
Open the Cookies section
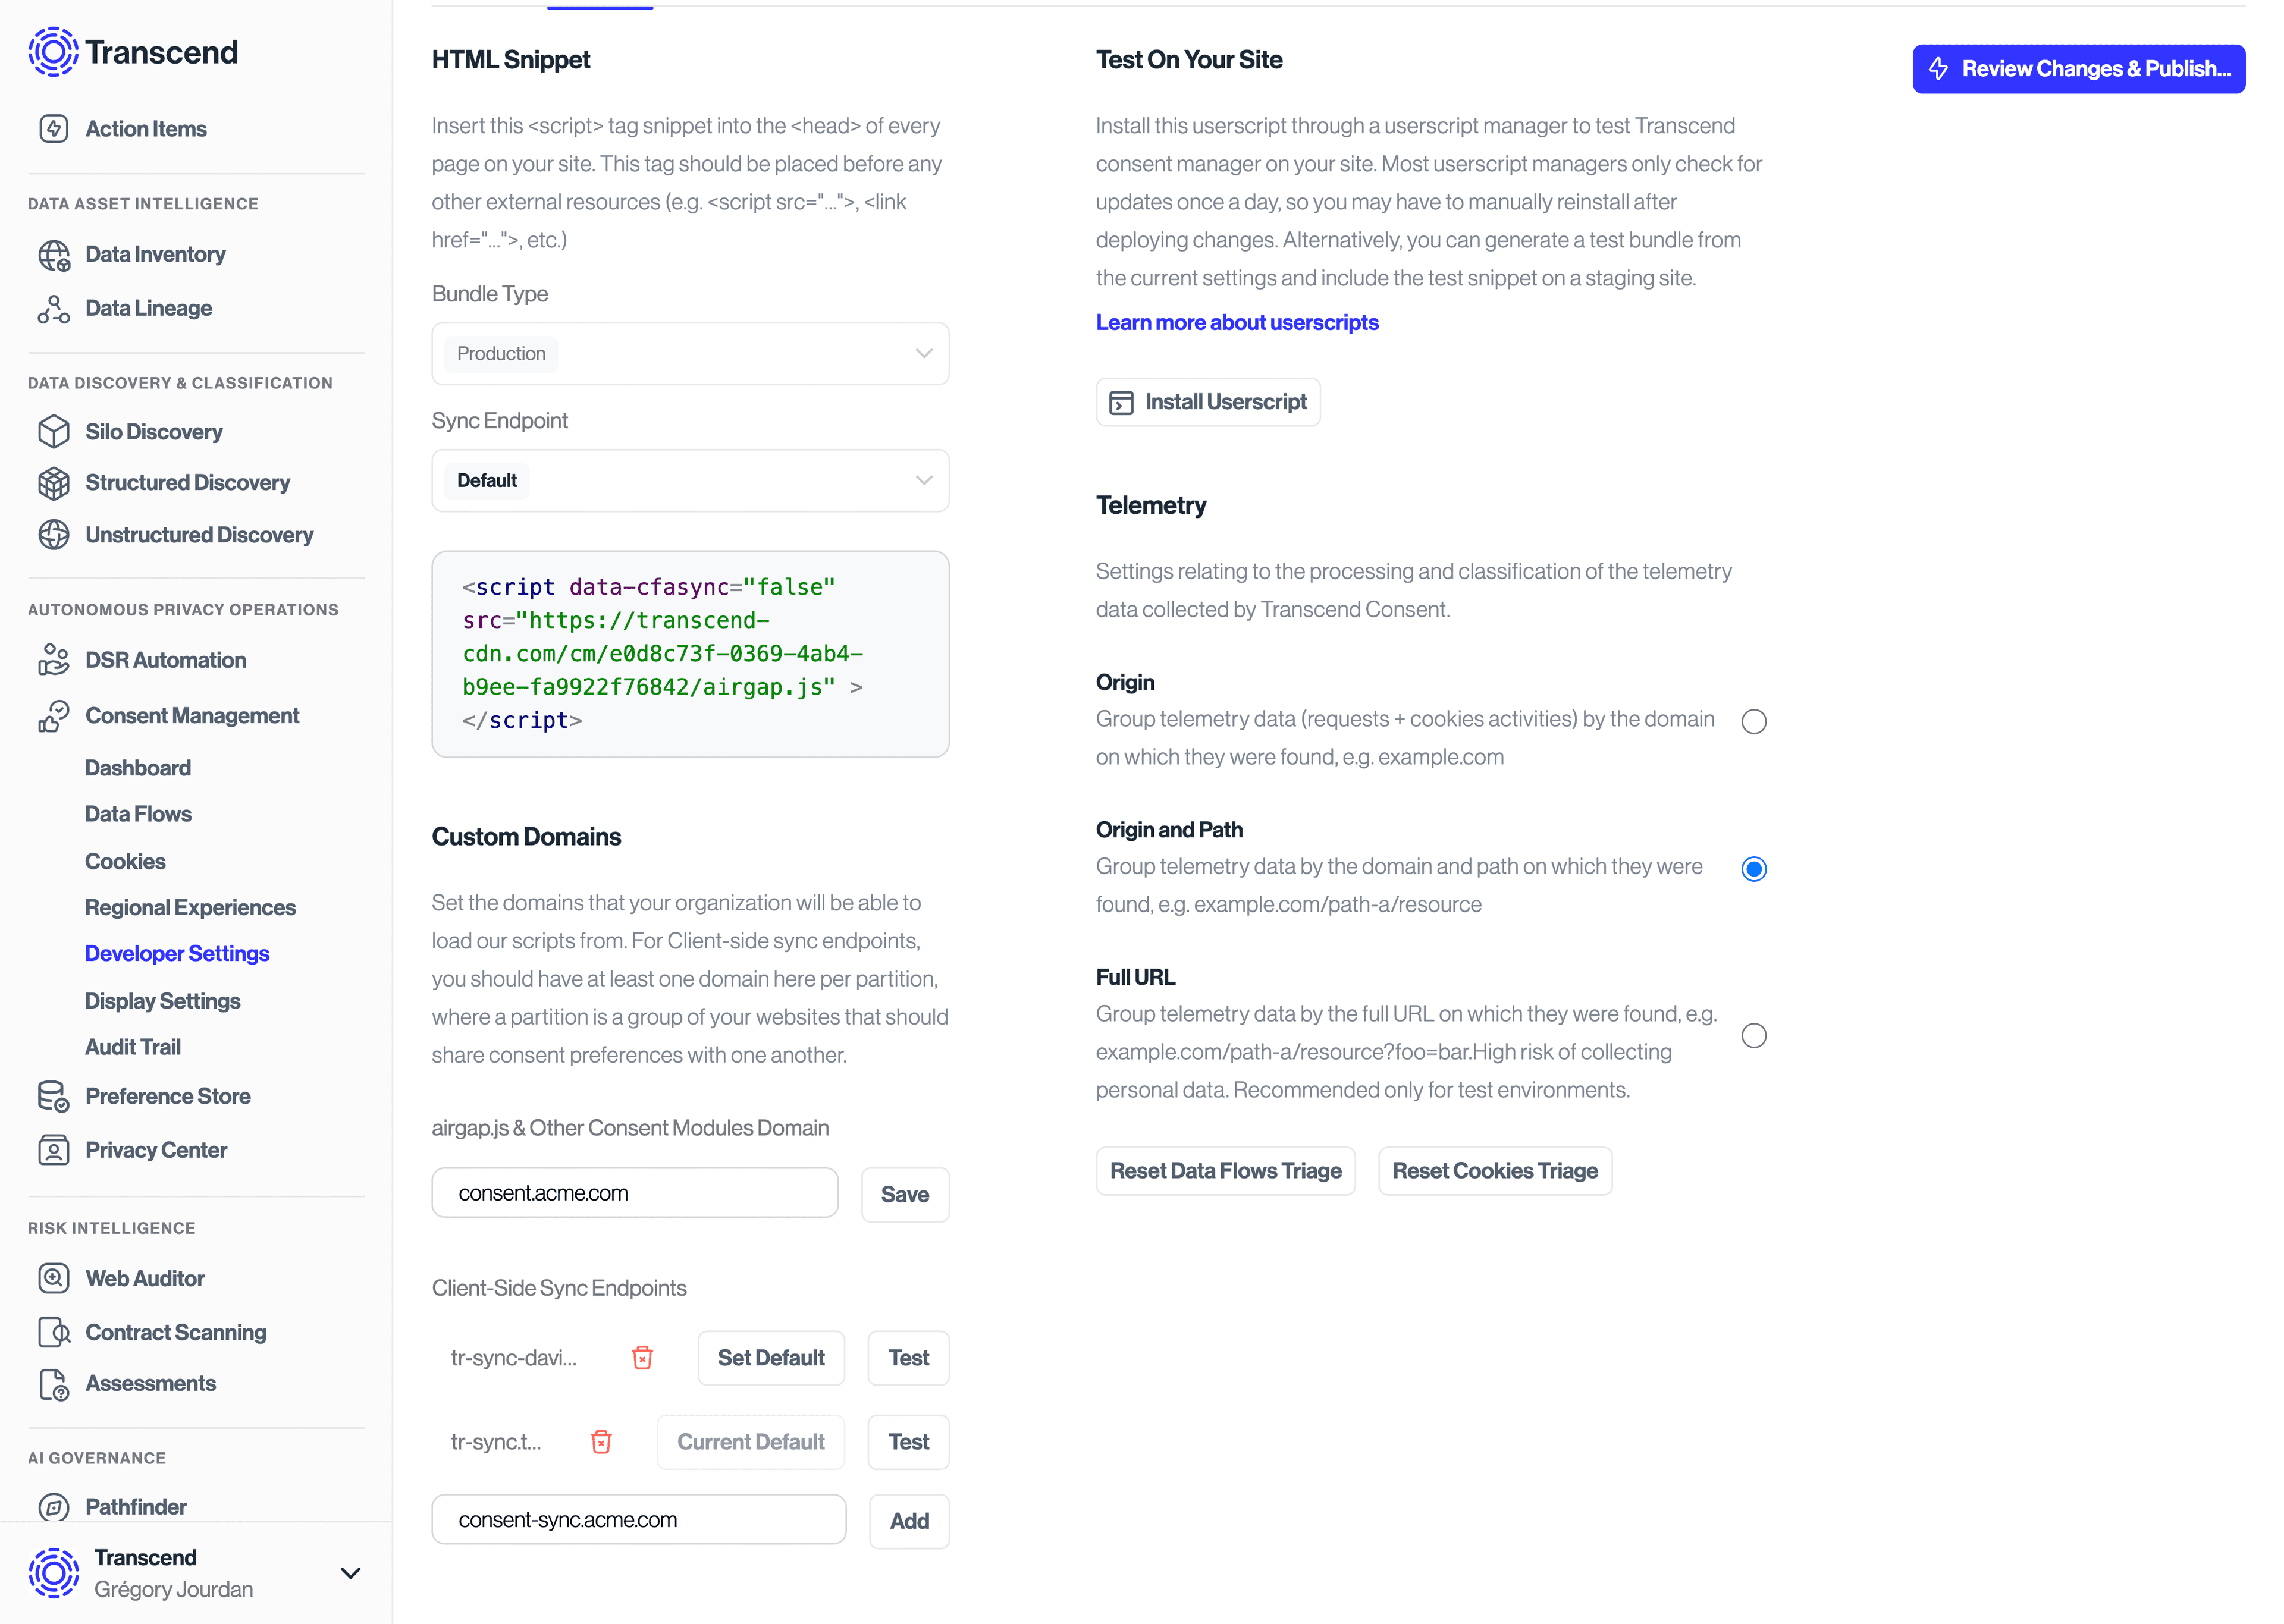pos(125,861)
